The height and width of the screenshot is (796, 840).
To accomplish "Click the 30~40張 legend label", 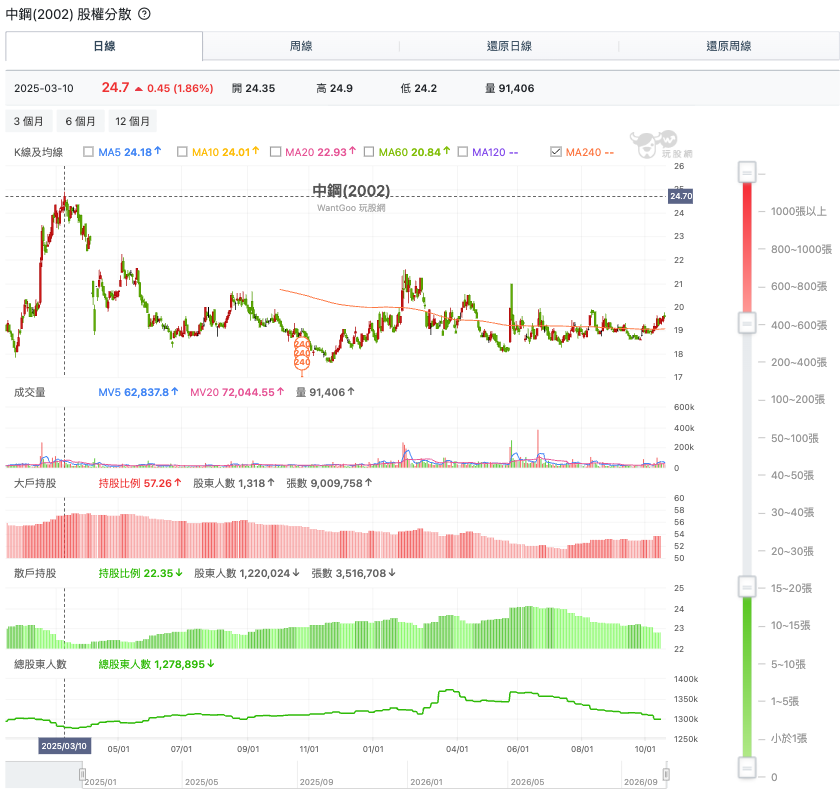I will (x=792, y=513).
